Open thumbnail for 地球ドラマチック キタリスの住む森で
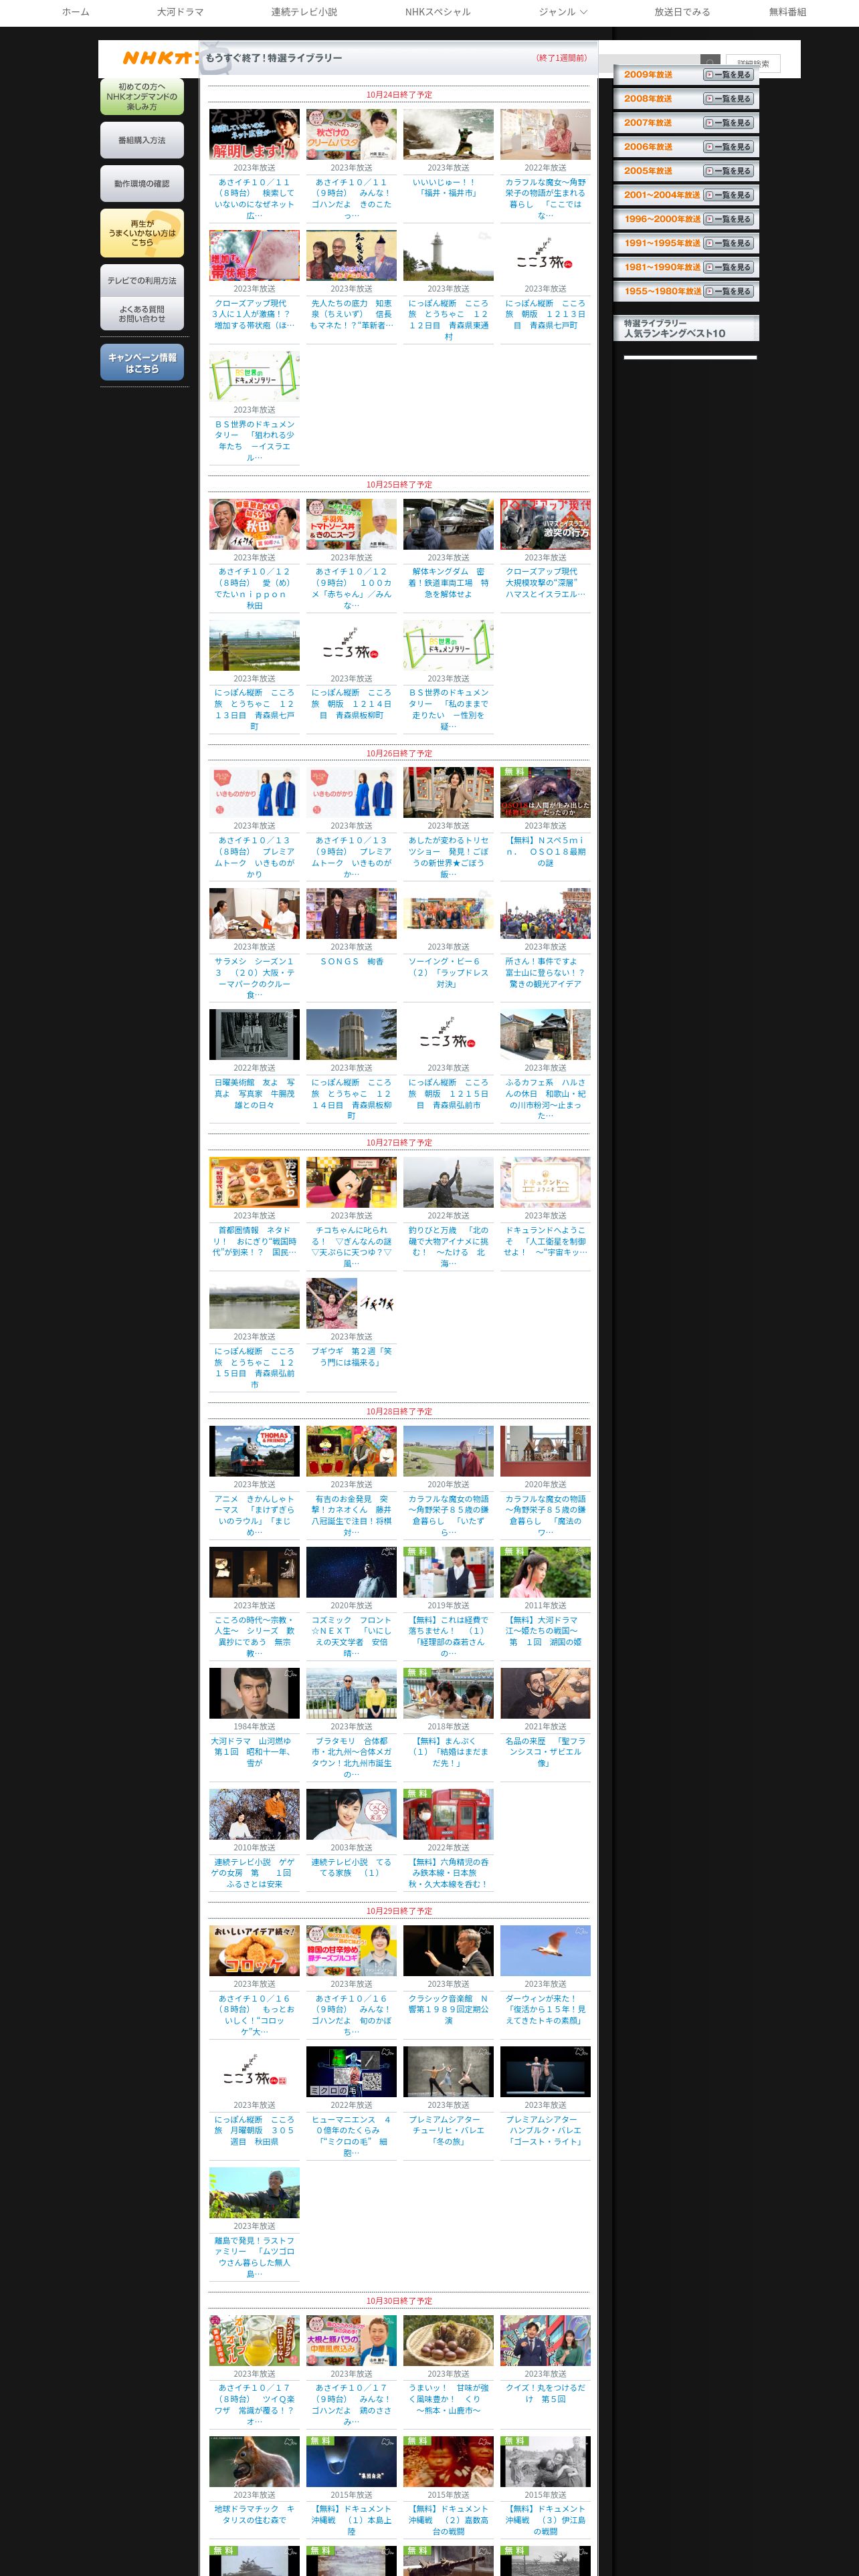The height and width of the screenshot is (2576, 859). (x=254, y=2462)
